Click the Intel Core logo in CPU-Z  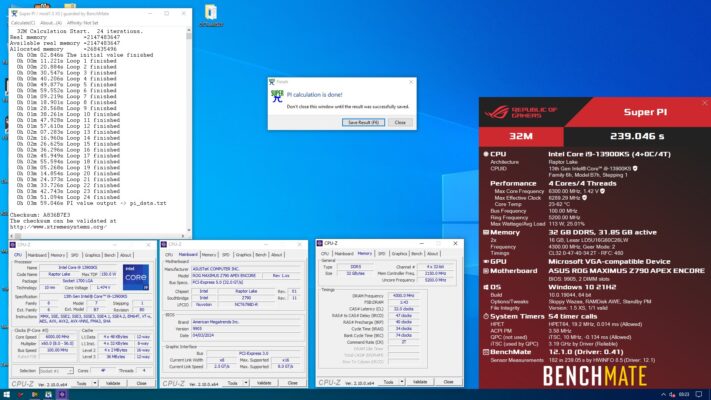pos(136,277)
